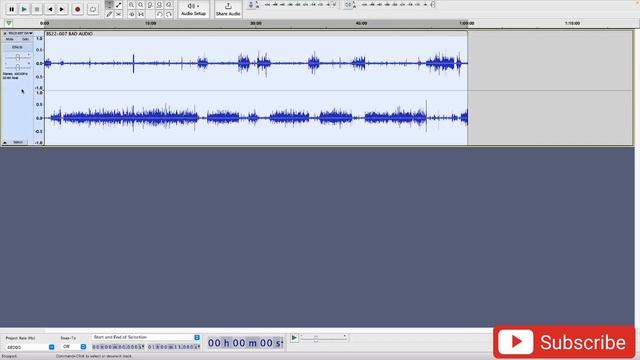Viewport: 640px width, 360px height.
Task: Silence the audio selection
Action: point(141,14)
